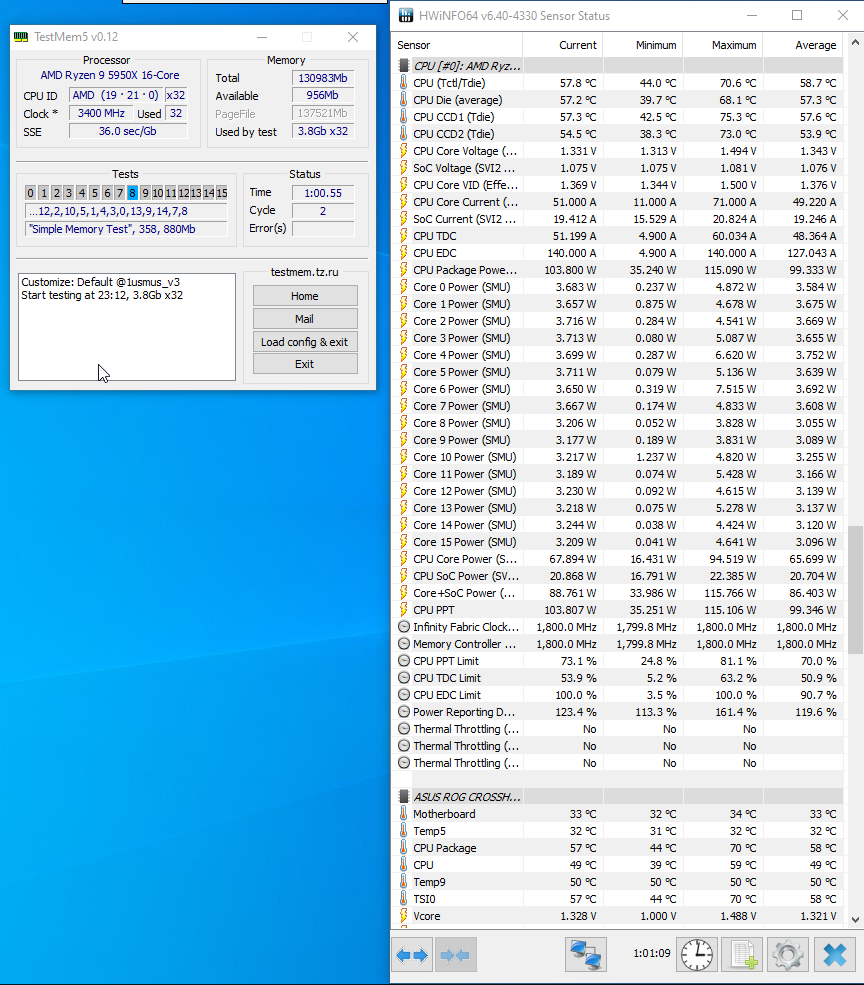
Task: Click the AMD Ryzen 9 5950X 16-Core text
Action: coord(110,75)
